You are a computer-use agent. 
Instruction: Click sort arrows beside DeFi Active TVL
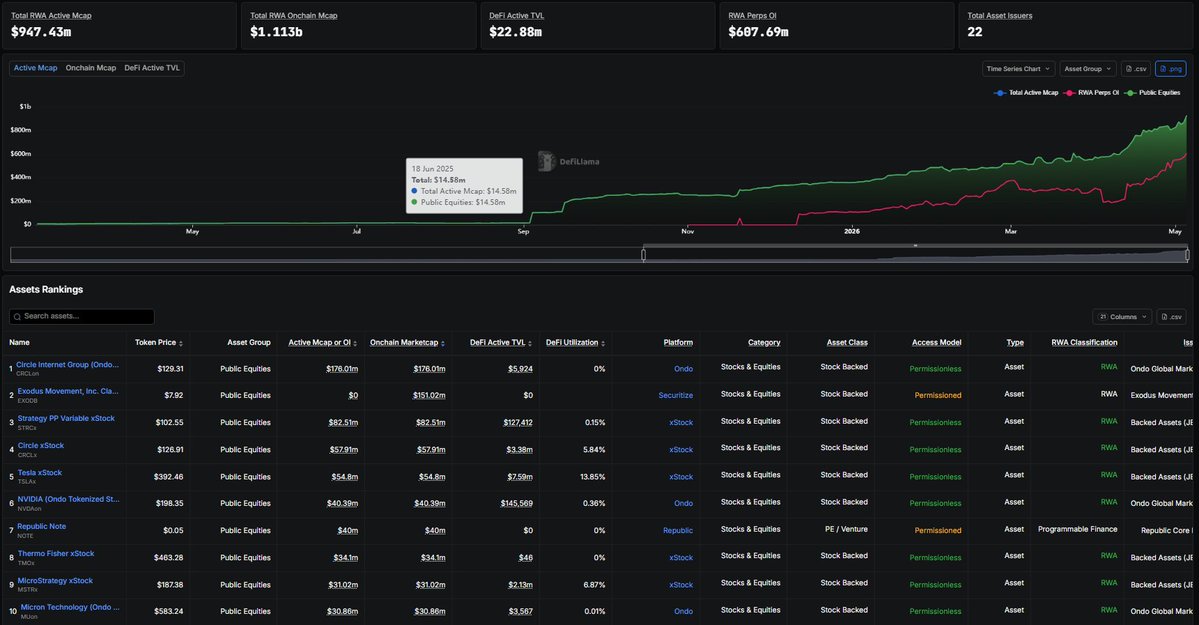[530, 343]
